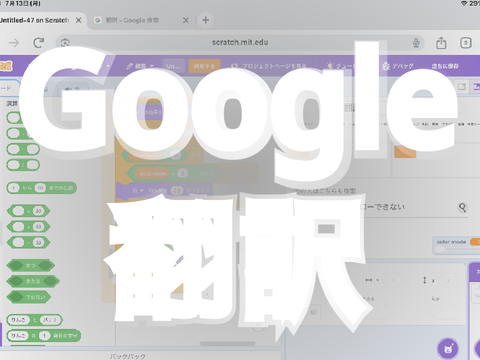Tap the scratch.mit.edu address bar

(240, 42)
